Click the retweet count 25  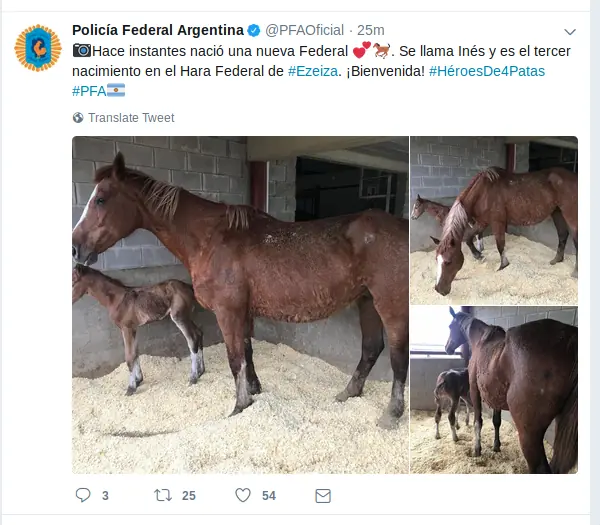pyautogui.click(x=189, y=496)
